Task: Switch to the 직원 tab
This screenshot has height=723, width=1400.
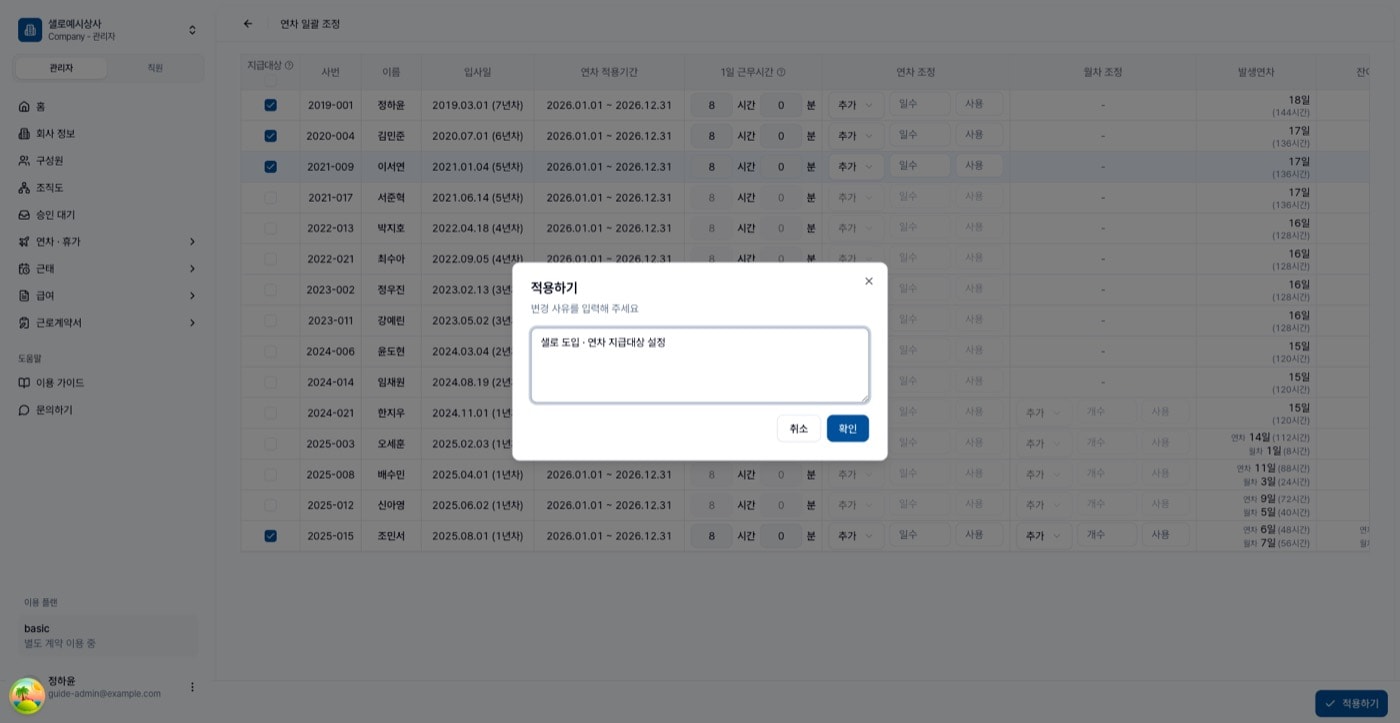Action: tap(155, 68)
